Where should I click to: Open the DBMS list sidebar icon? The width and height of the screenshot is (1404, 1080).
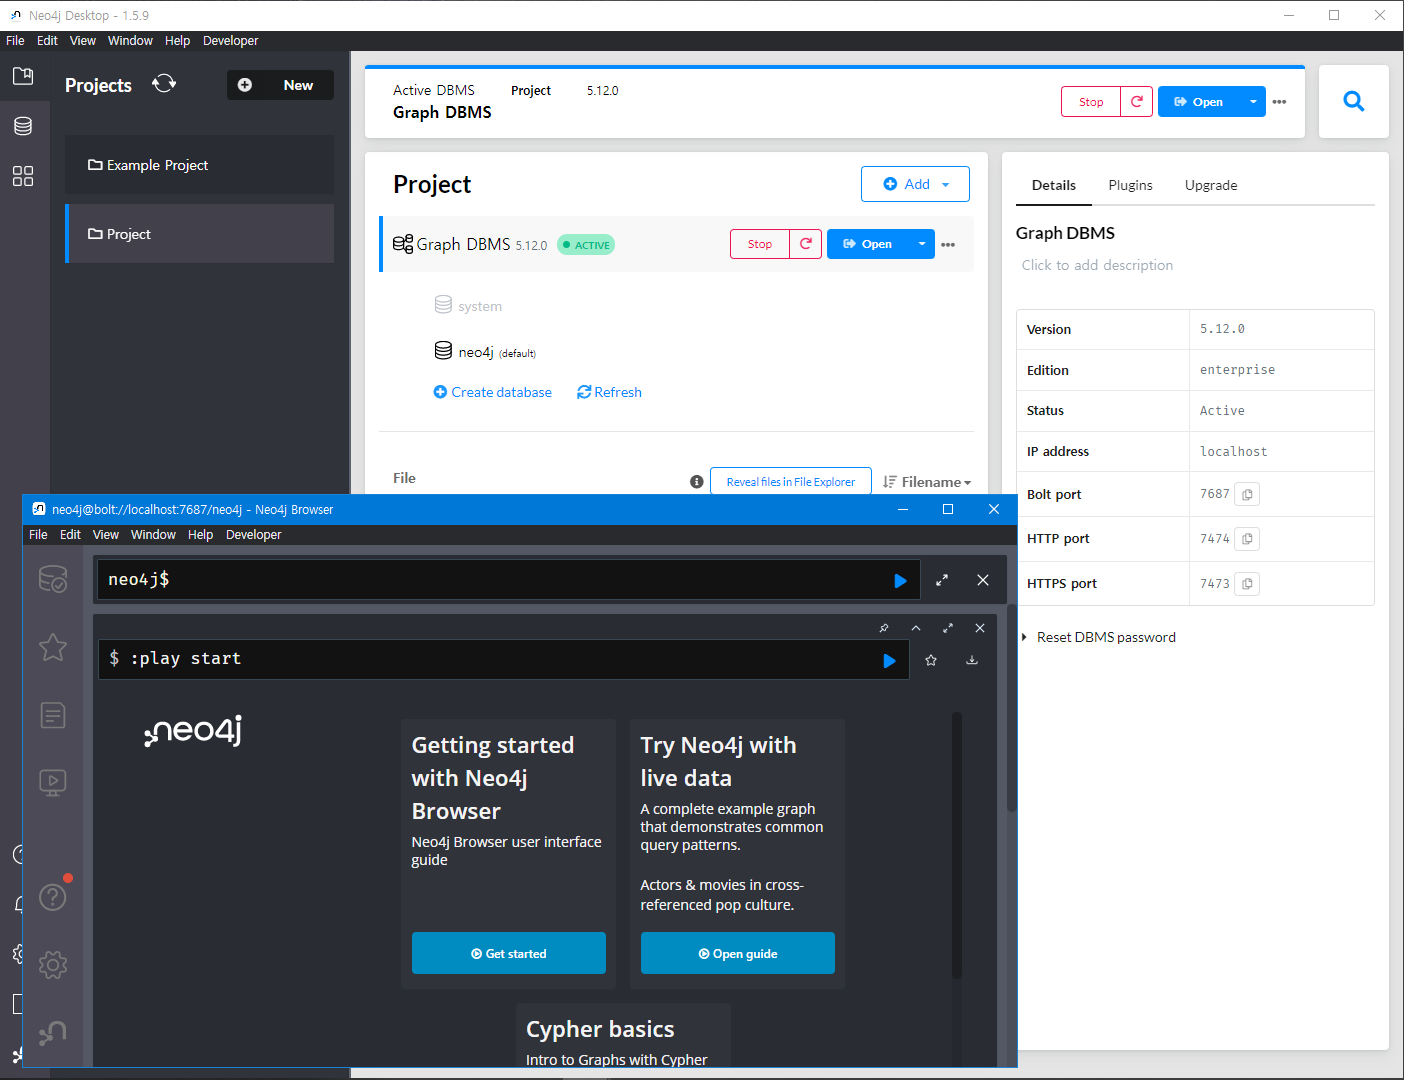pyautogui.click(x=23, y=126)
